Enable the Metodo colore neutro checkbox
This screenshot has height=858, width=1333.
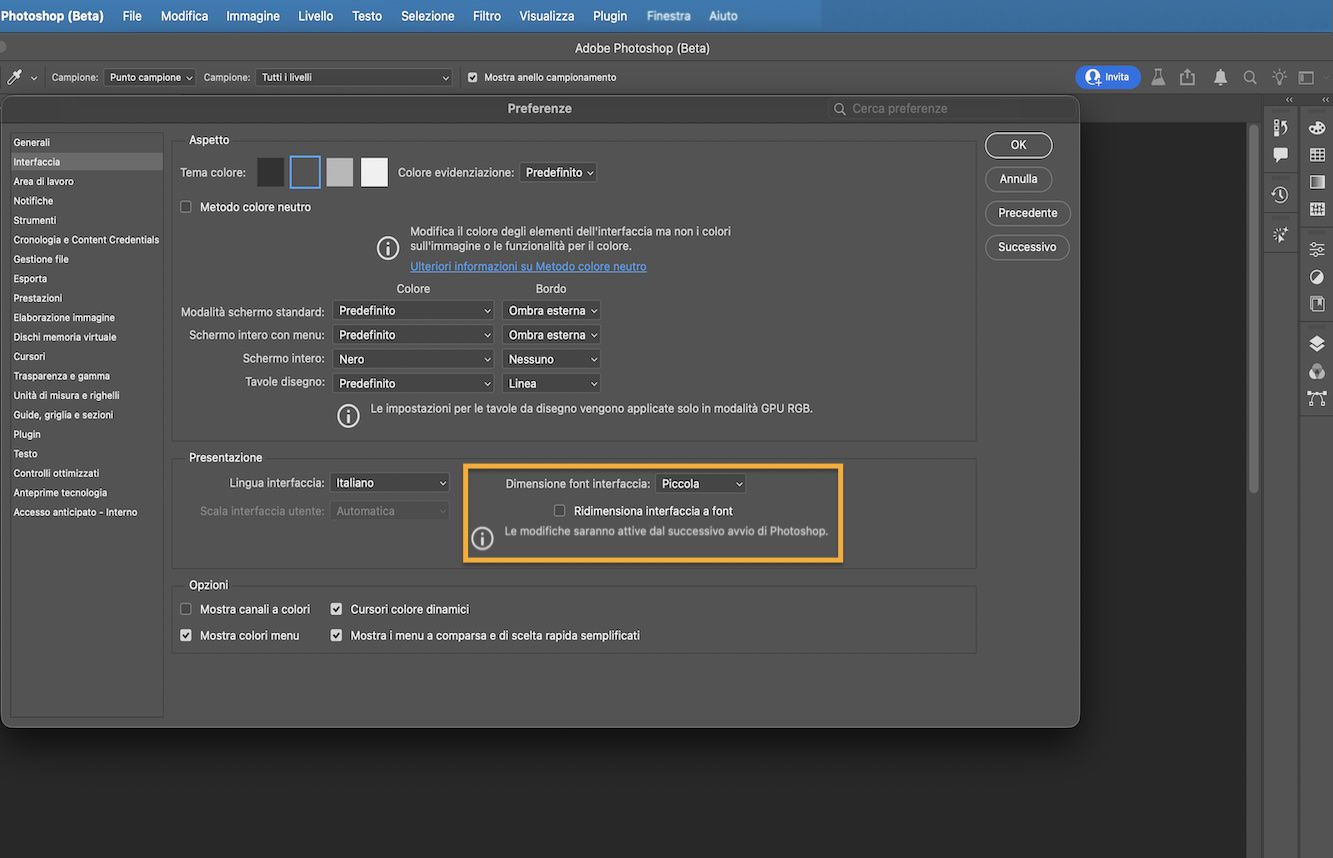tap(185, 206)
